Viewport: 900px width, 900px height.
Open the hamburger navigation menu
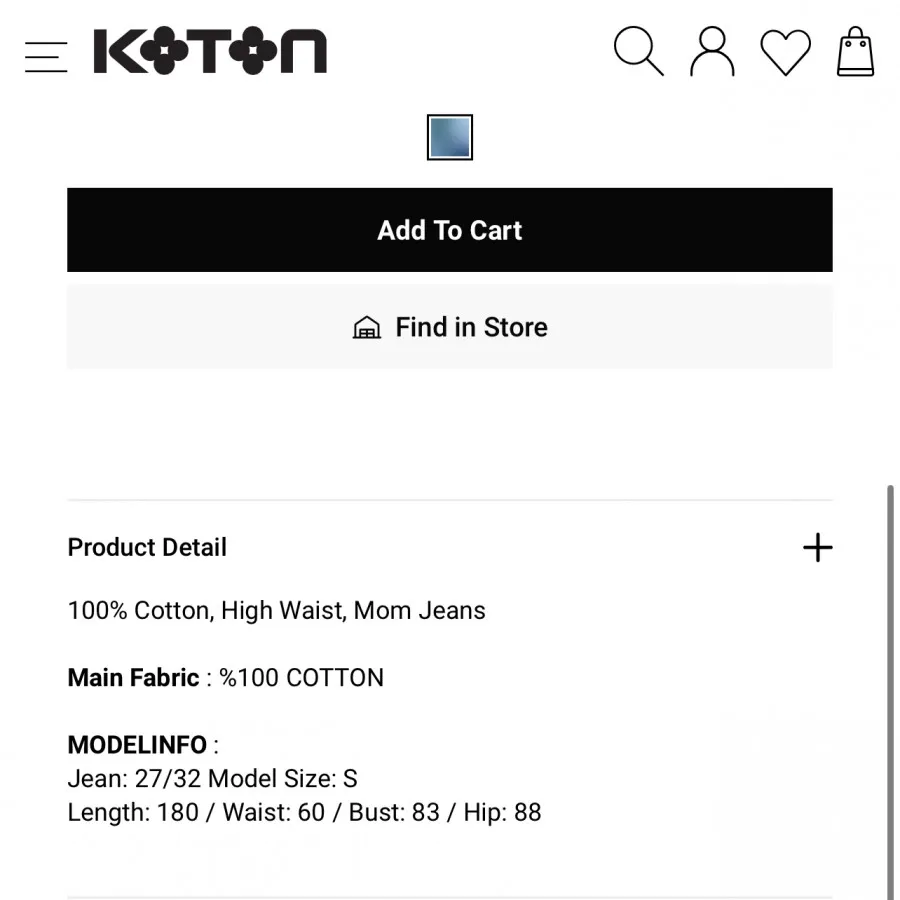pos(46,56)
